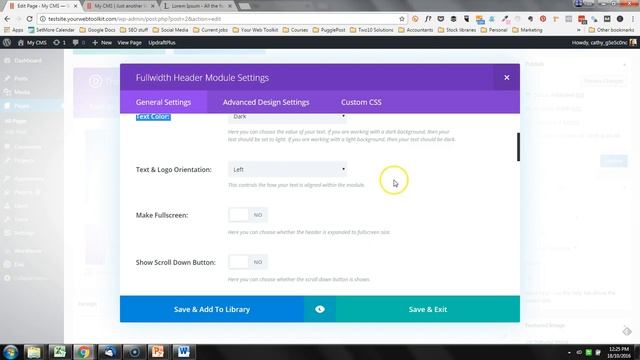Screen dimensions: 640x360
Task: Click the WhatFont f? extension icon
Action: [428, 19]
